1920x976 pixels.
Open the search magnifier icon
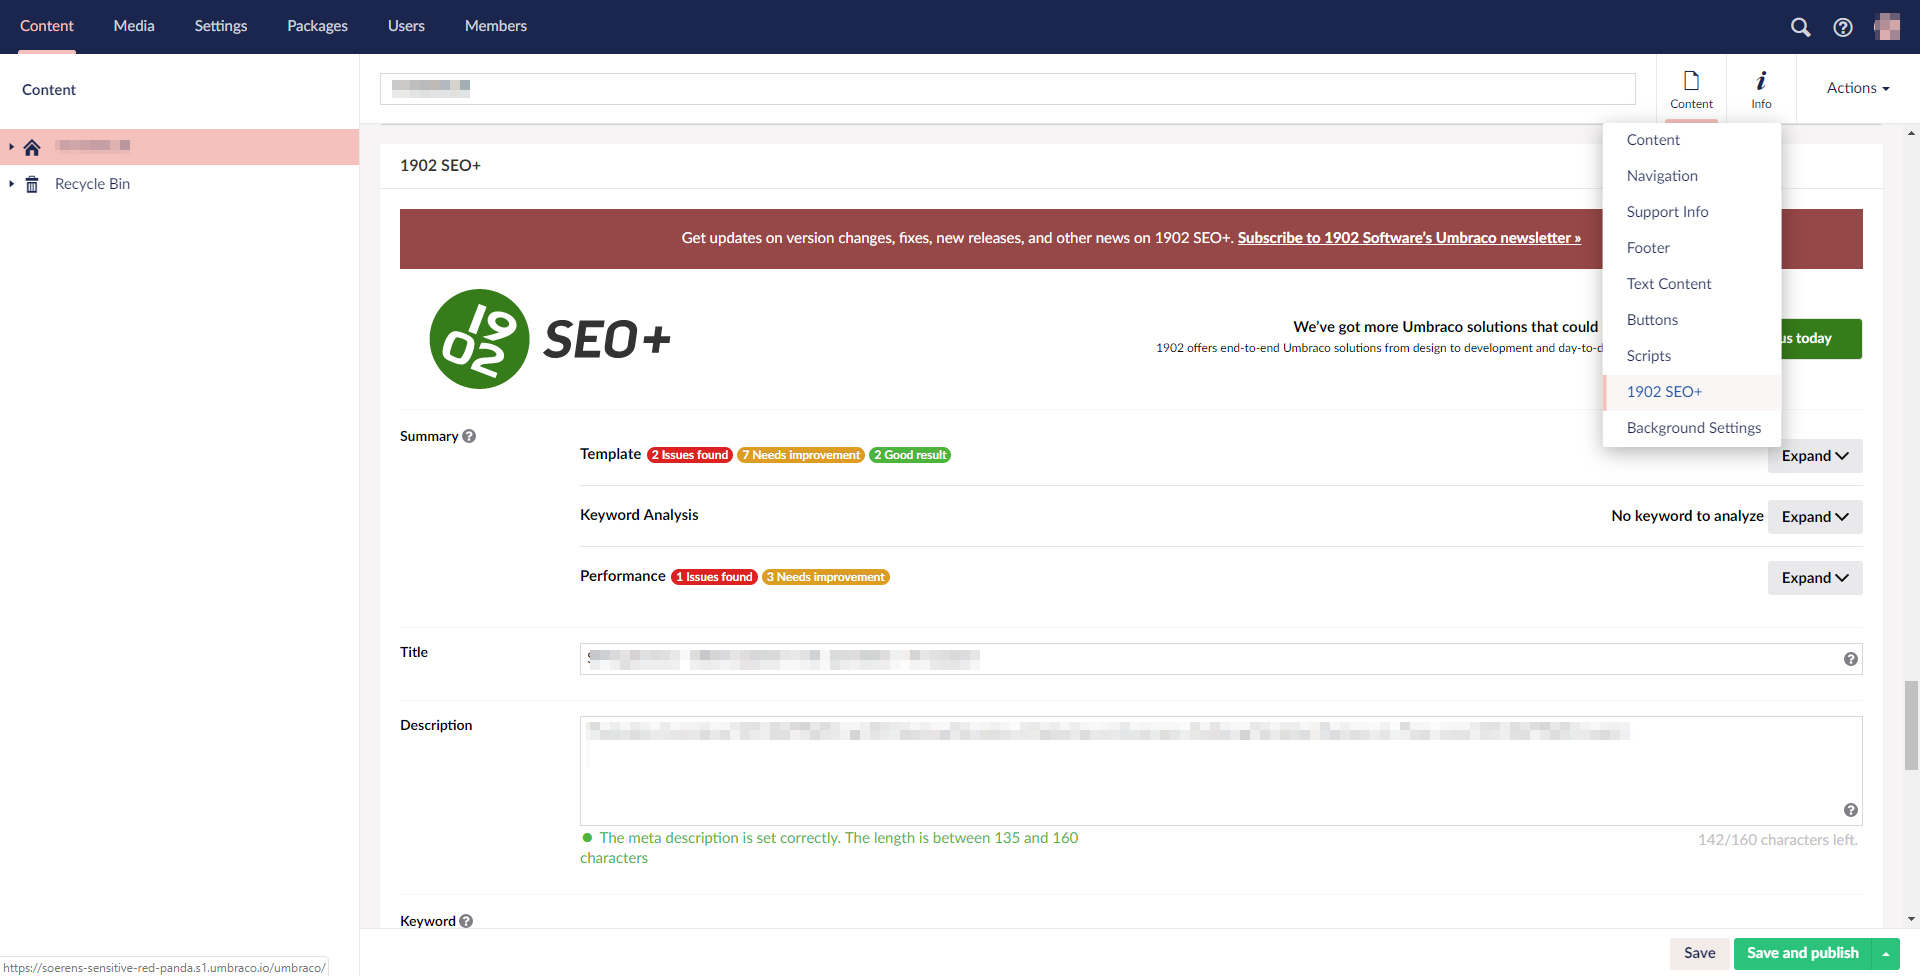pos(1800,27)
